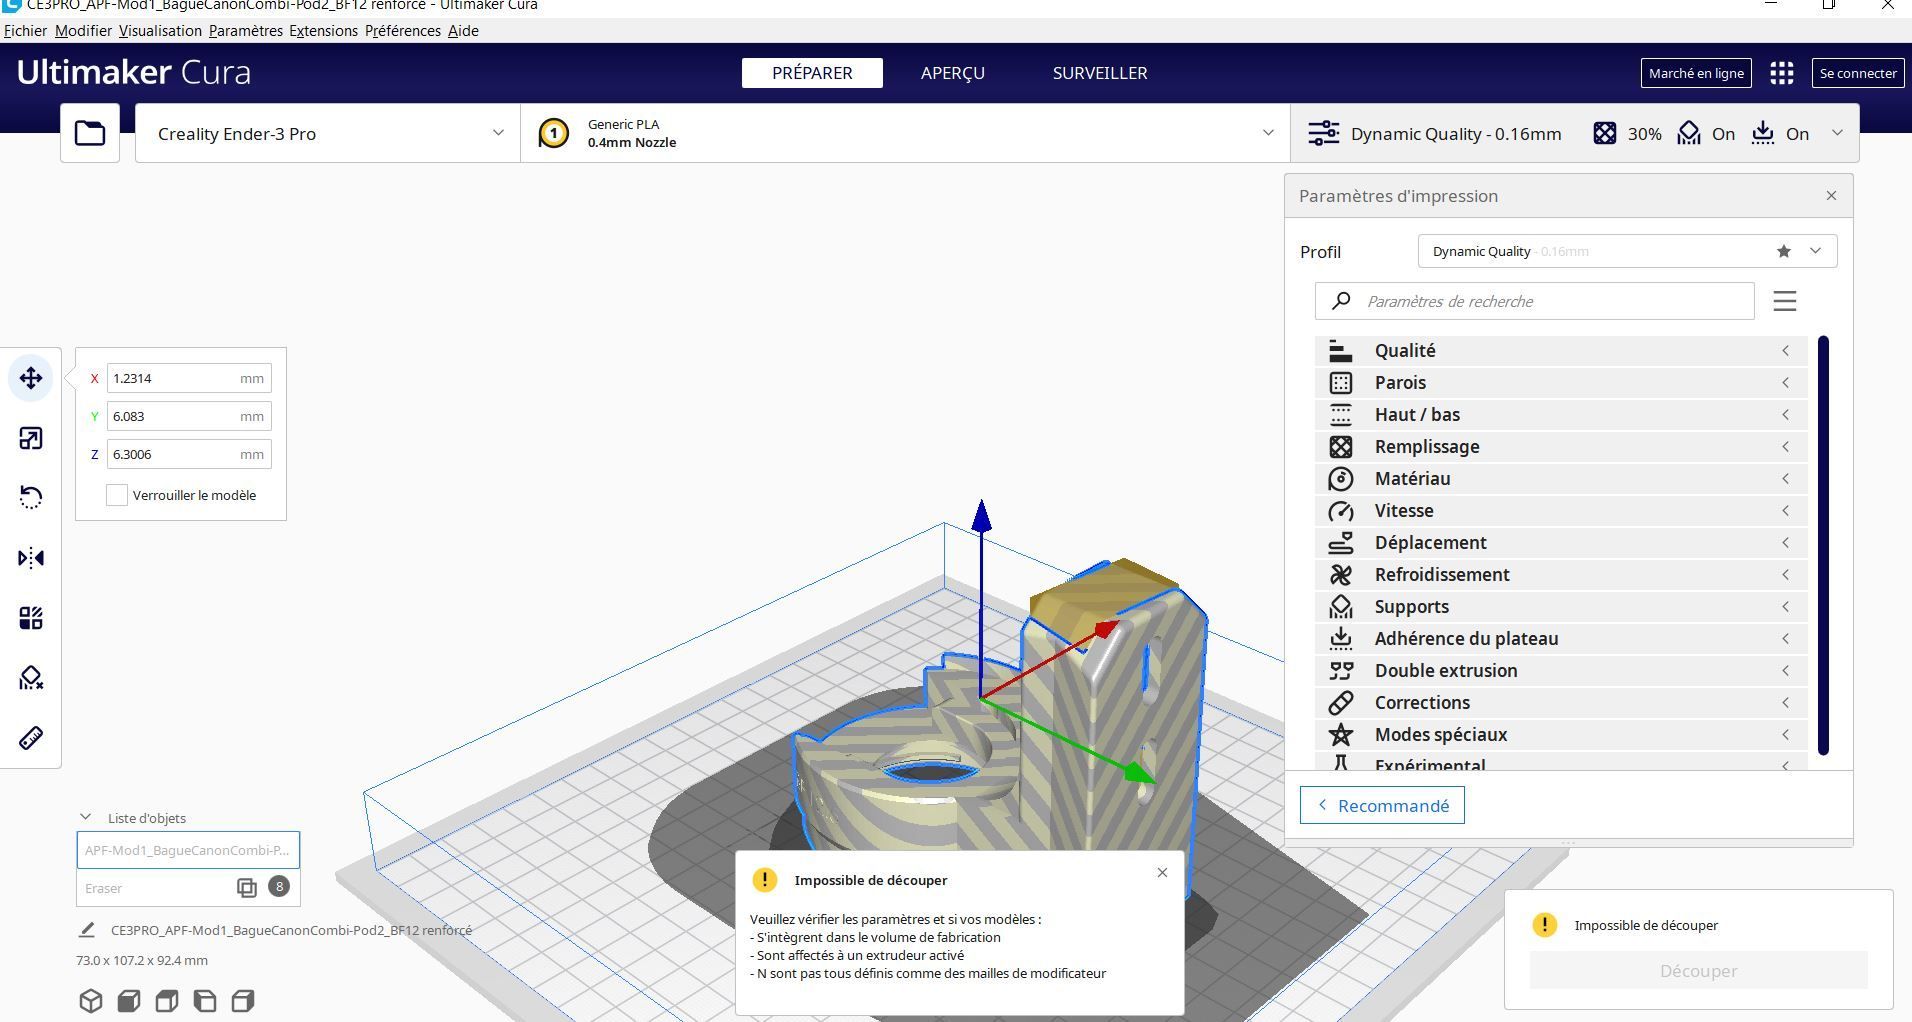Click the Se connecter button

pyautogui.click(x=1858, y=73)
